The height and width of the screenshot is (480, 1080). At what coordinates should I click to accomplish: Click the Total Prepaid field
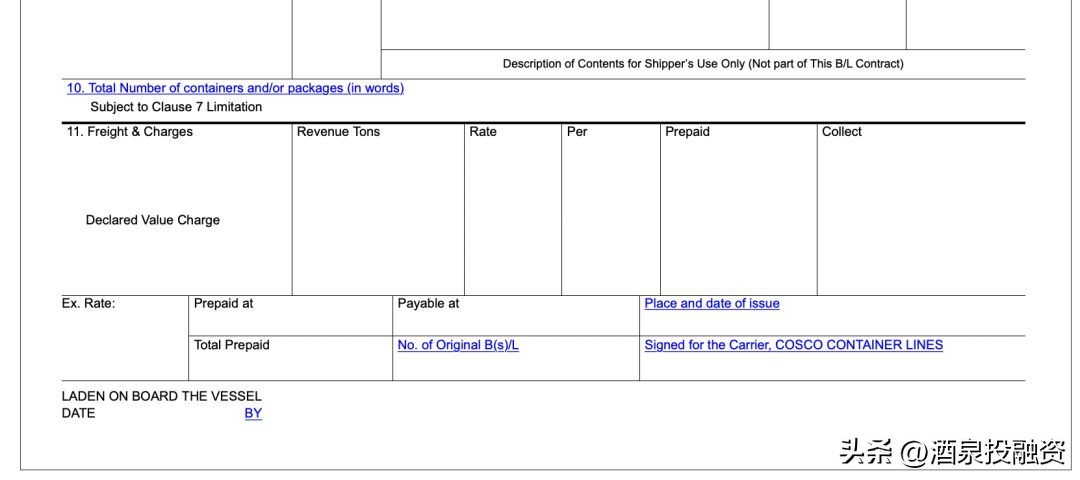tap(231, 345)
